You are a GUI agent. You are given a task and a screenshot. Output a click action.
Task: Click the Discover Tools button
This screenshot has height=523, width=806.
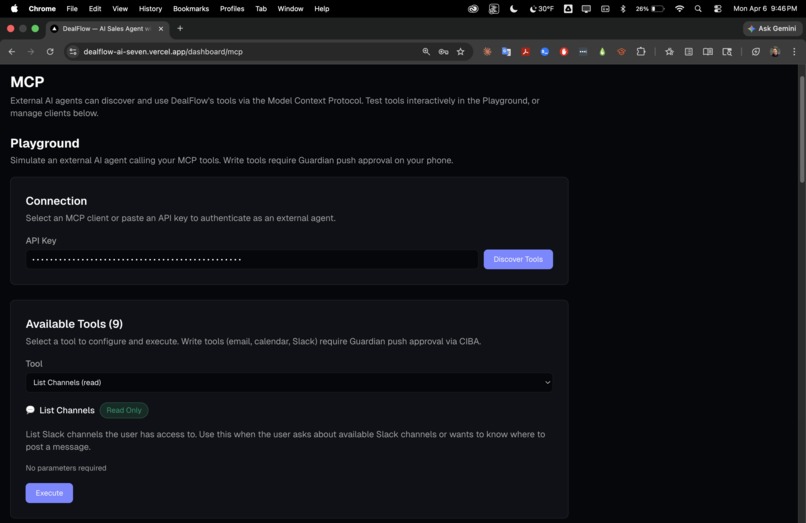pos(518,259)
